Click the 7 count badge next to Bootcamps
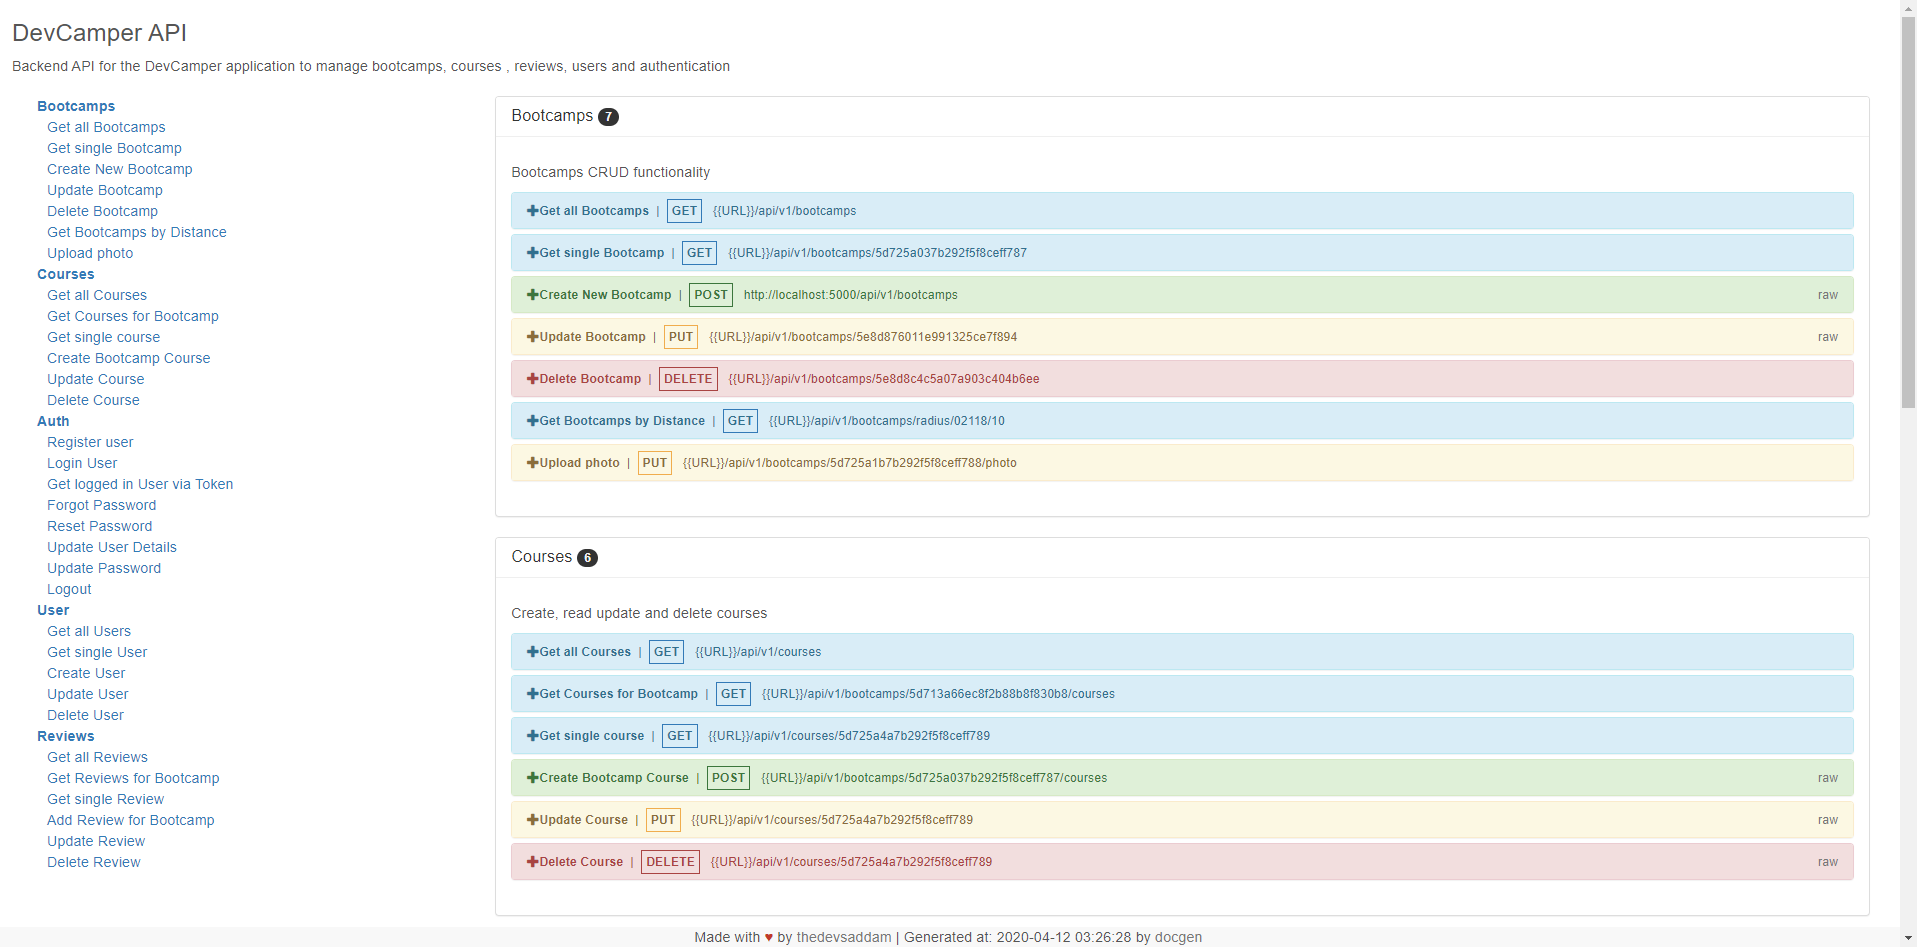The image size is (1917, 947). click(x=608, y=117)
